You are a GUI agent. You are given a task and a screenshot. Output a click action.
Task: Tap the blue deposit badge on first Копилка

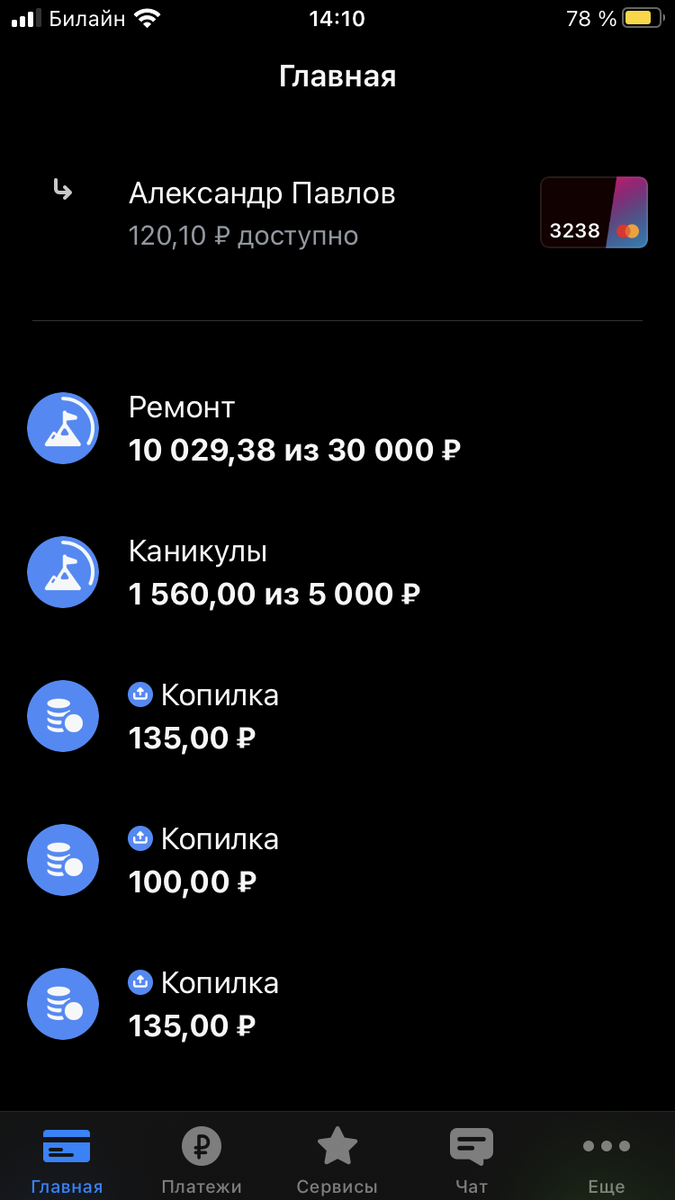pos(140,695)
